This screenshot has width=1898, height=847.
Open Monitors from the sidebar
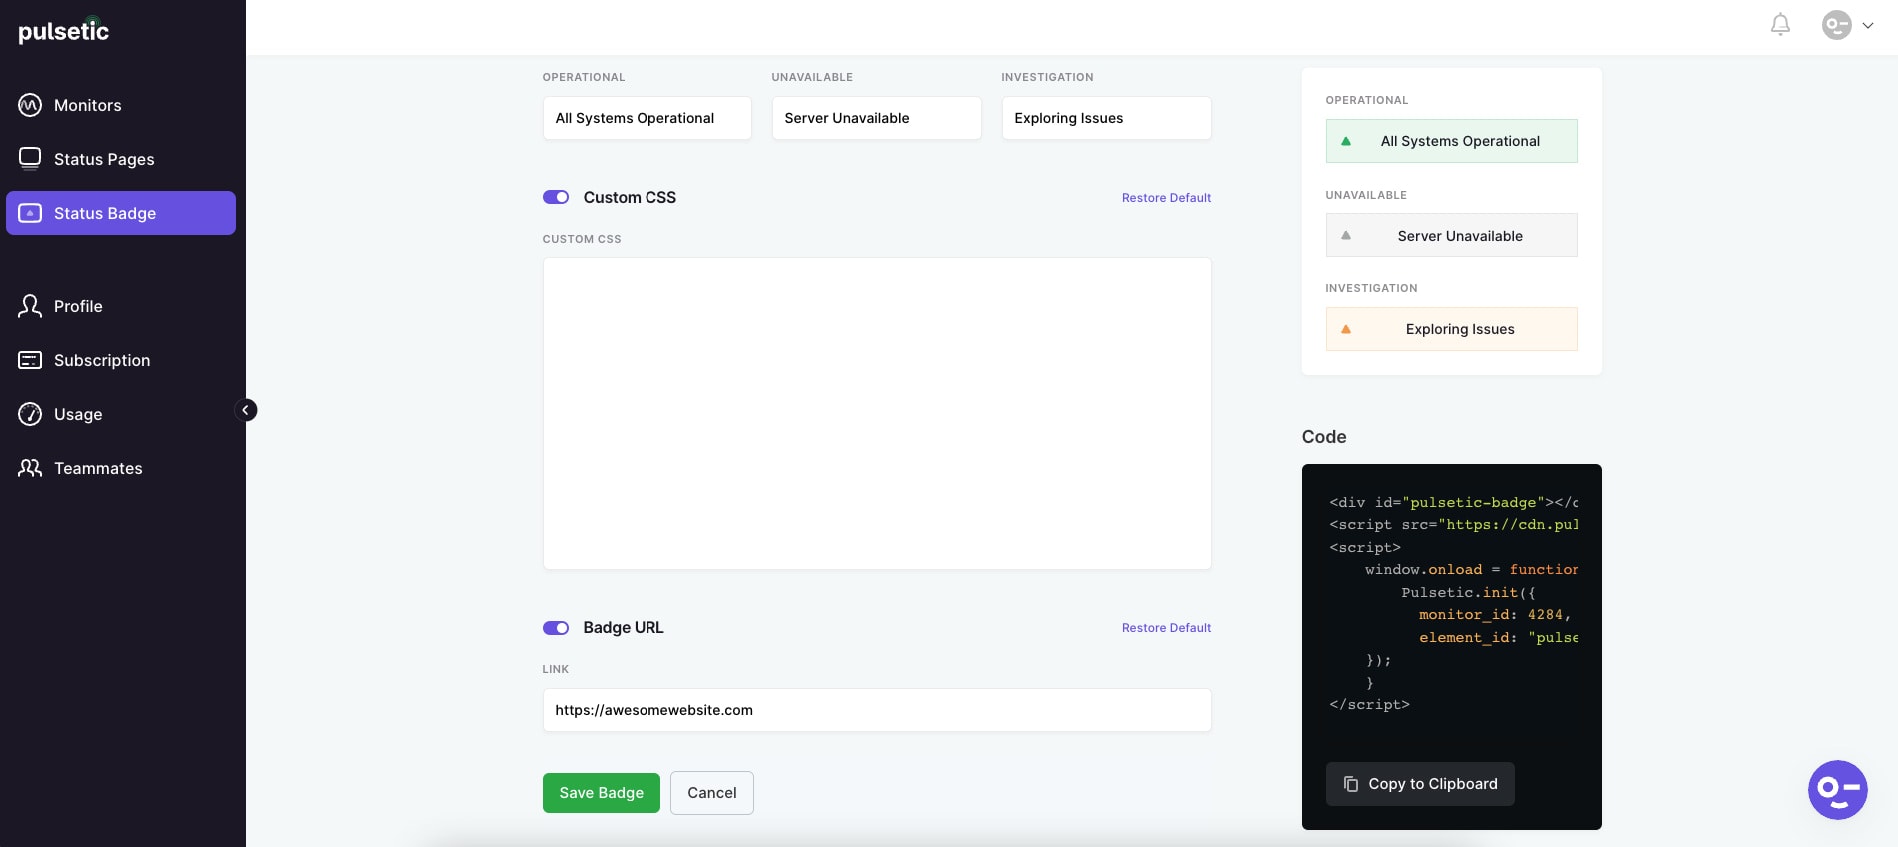pos(121,105)
